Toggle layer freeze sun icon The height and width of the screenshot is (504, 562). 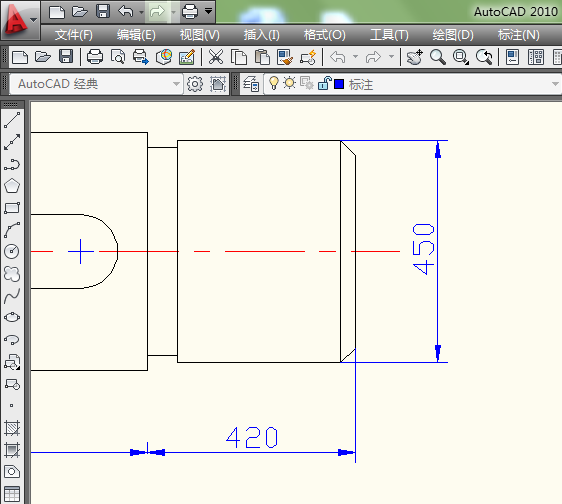289,83
